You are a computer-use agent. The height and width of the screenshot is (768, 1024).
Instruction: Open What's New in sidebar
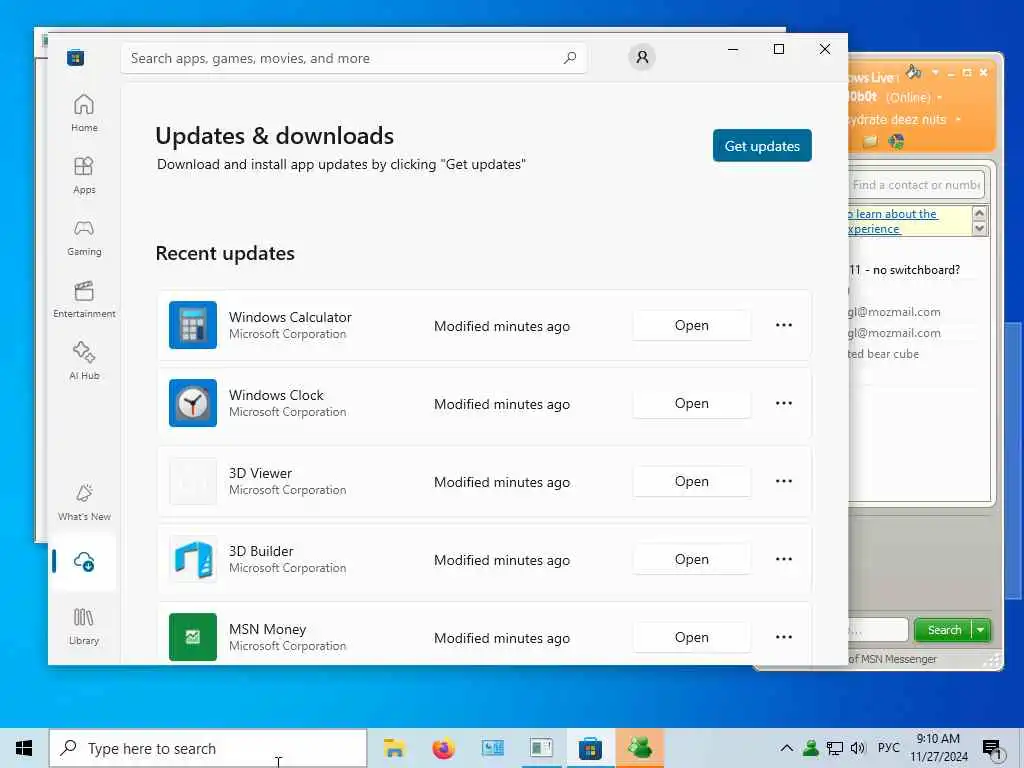tap(84, 502)
